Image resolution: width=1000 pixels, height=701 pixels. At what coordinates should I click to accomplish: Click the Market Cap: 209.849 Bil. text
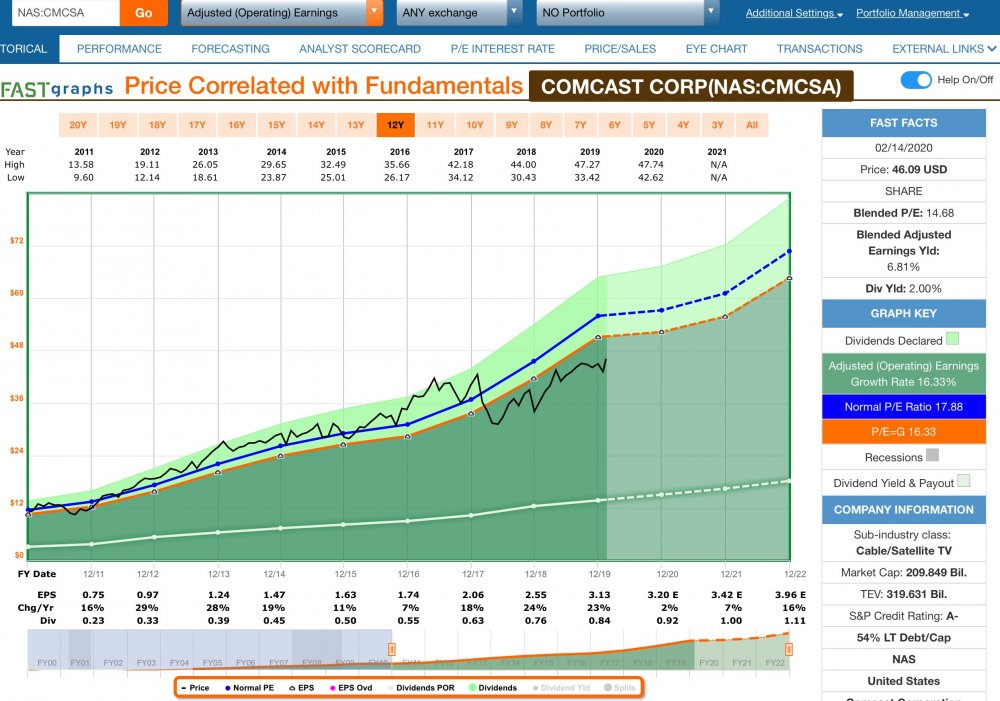tap(904, 573)
